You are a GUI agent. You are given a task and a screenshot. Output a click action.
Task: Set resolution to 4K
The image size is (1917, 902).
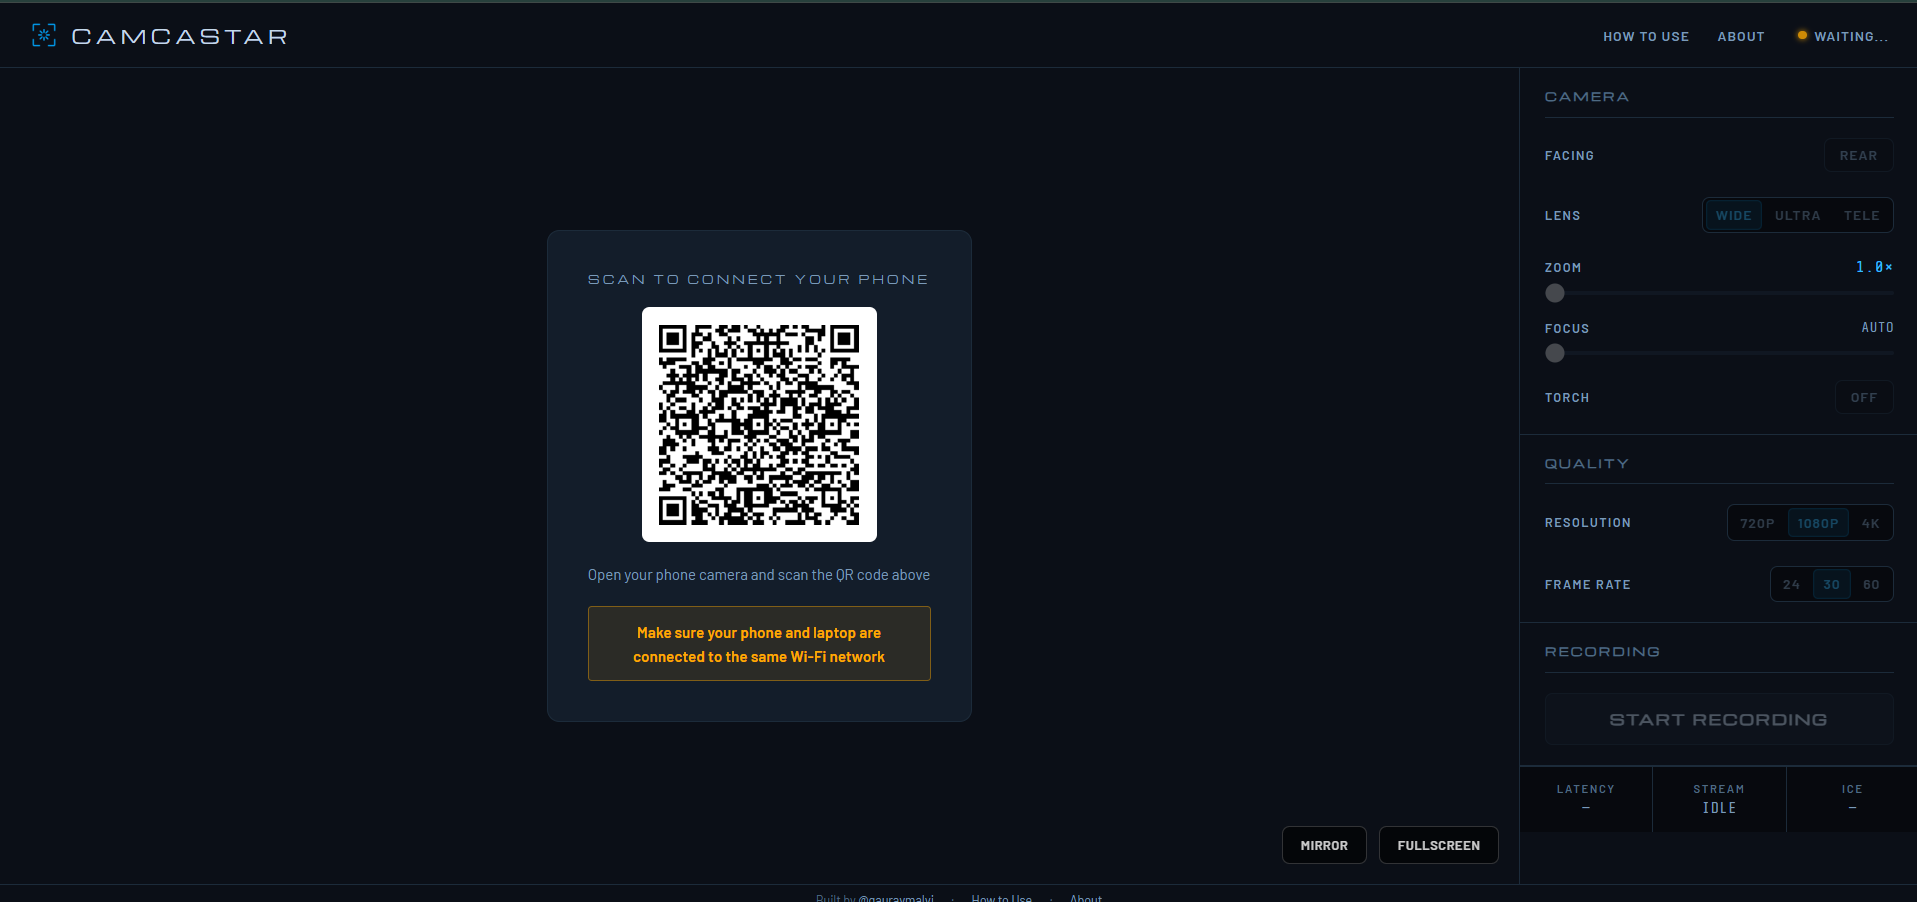1871,524
